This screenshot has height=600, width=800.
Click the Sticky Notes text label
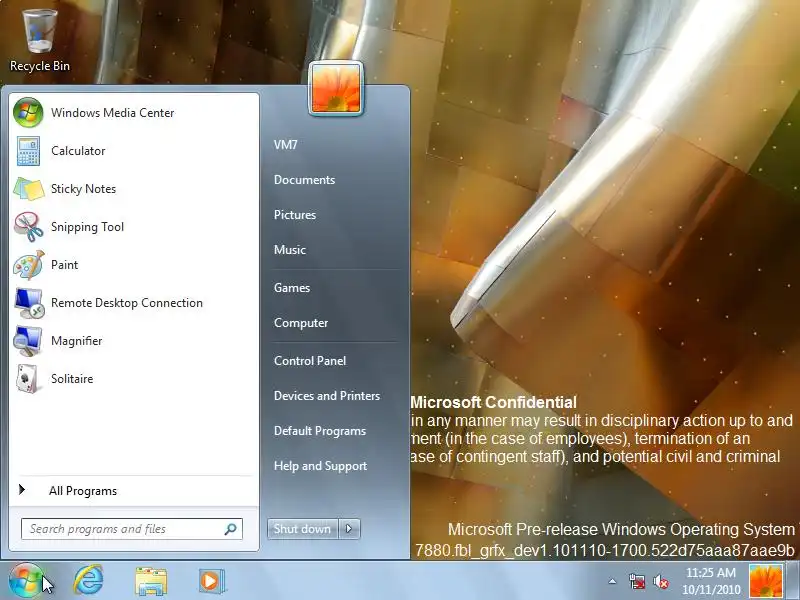[x=84, y=189]
